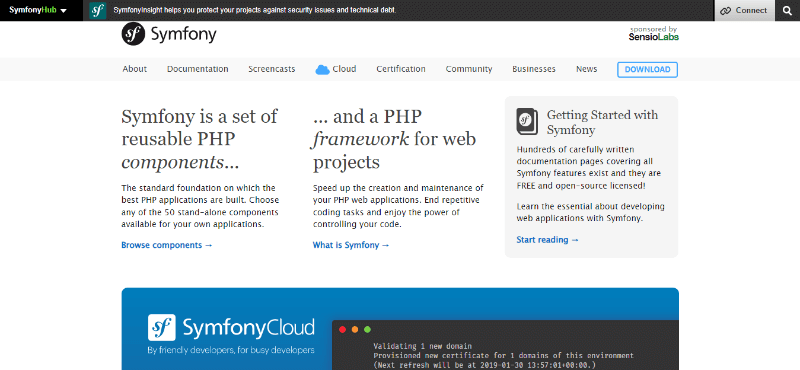
Task: Open the Certification menu item
Action: click(x=401, y=69)
